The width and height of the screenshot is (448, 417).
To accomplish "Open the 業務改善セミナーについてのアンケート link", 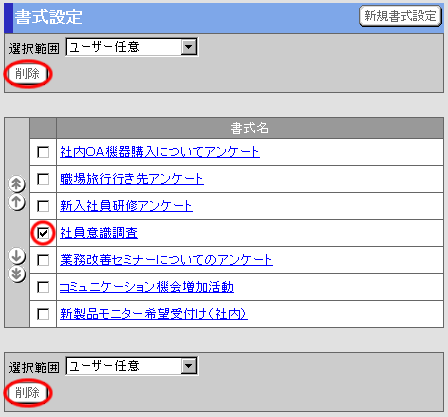I will coord(166,260).
